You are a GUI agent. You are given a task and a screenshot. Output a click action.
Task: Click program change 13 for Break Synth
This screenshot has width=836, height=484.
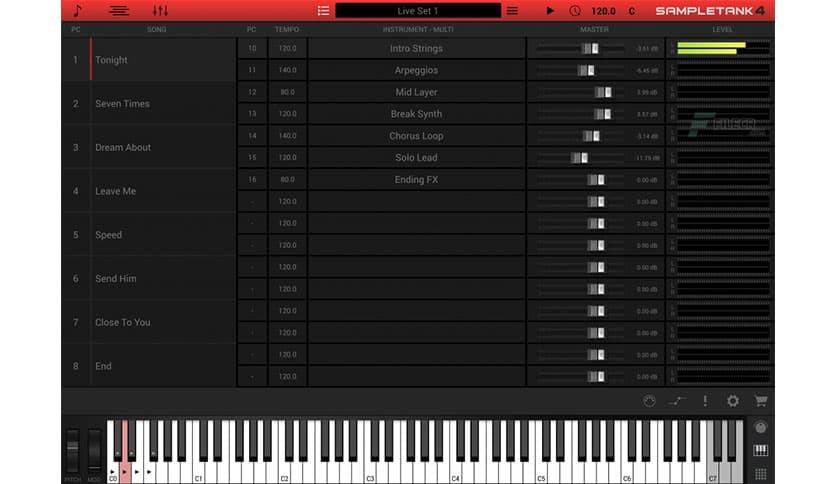coord(252,114)
